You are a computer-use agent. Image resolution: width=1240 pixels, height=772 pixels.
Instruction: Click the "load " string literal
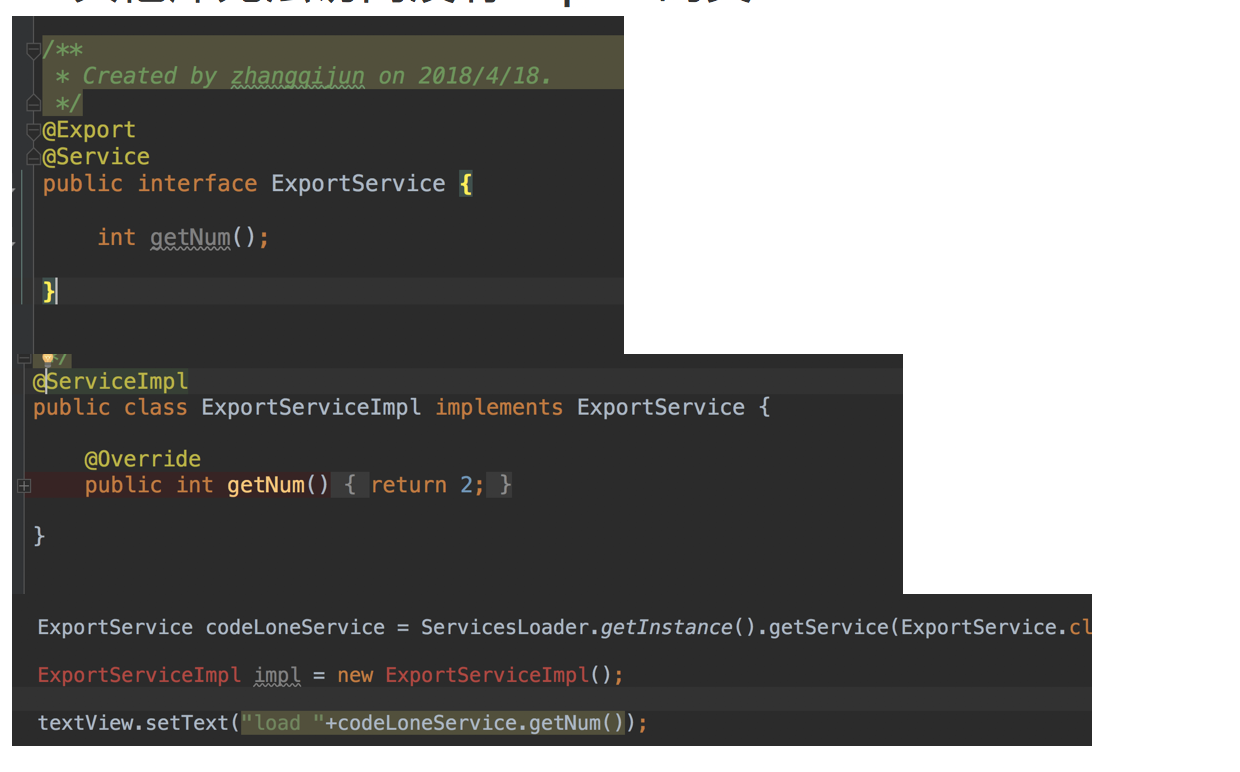[x=283, y=722]
